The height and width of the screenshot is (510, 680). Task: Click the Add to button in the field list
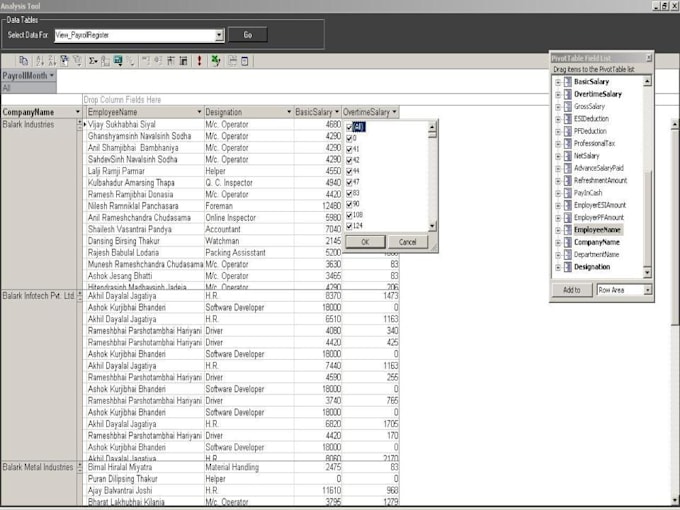(572, 290)
